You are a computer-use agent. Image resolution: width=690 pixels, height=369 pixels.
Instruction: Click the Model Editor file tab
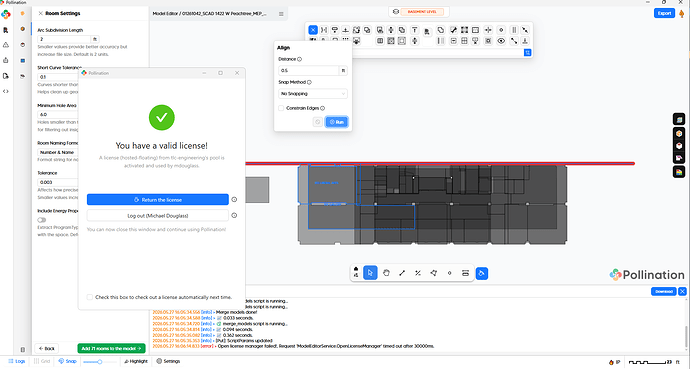coord(210,14)
